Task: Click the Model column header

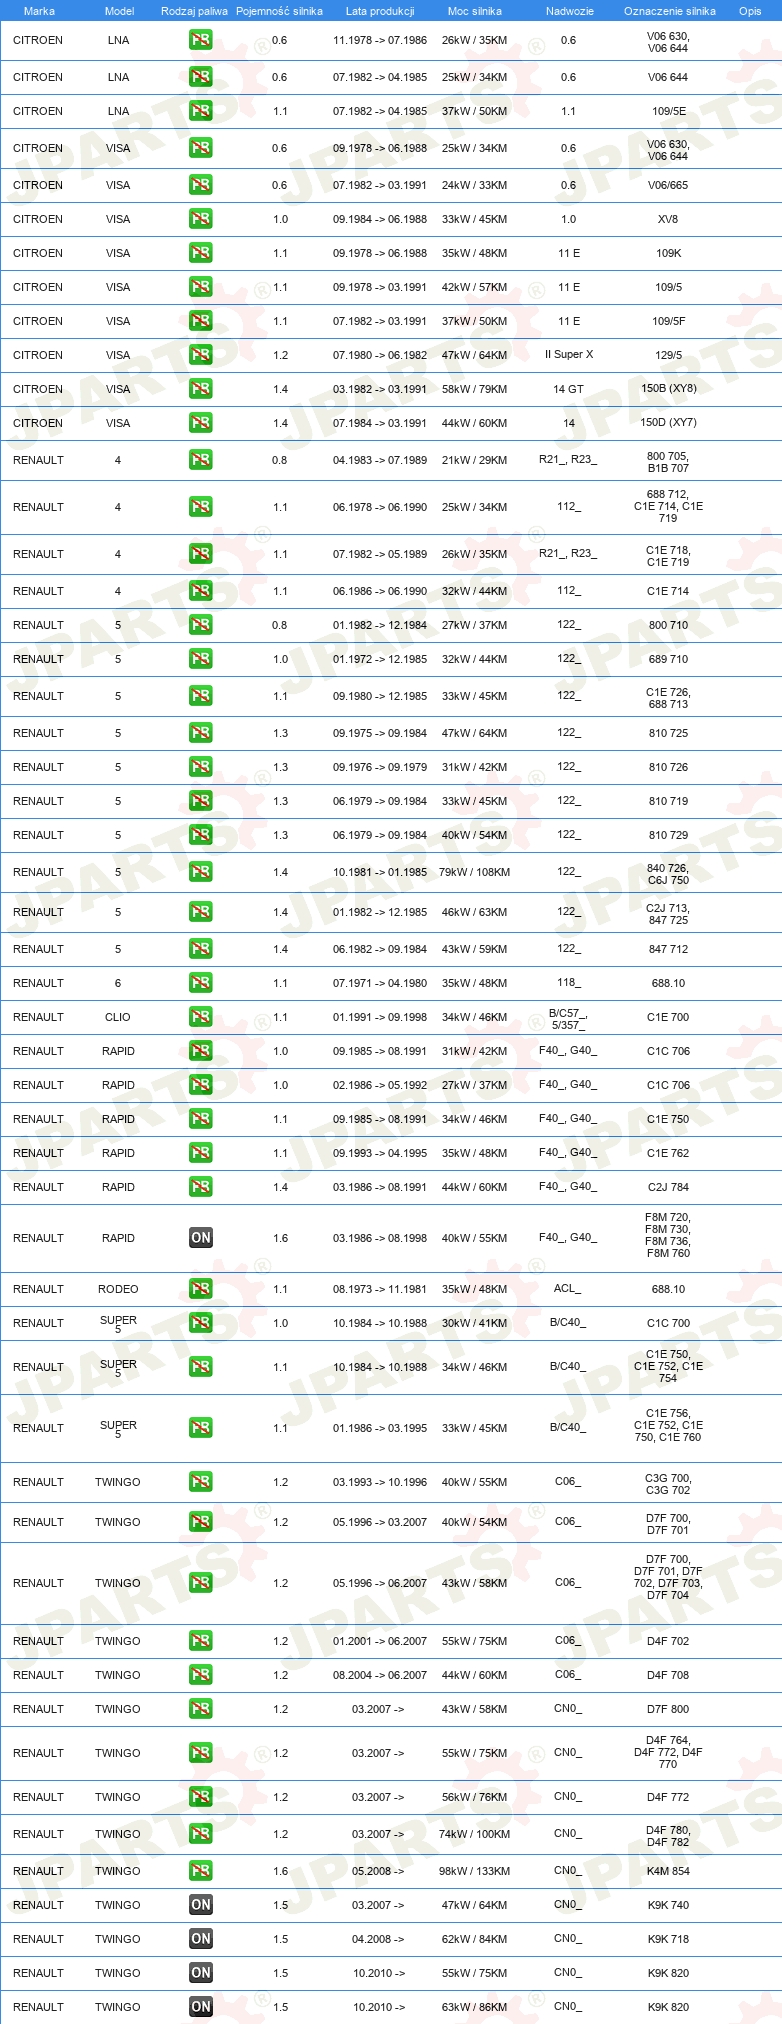Action: 119,11
